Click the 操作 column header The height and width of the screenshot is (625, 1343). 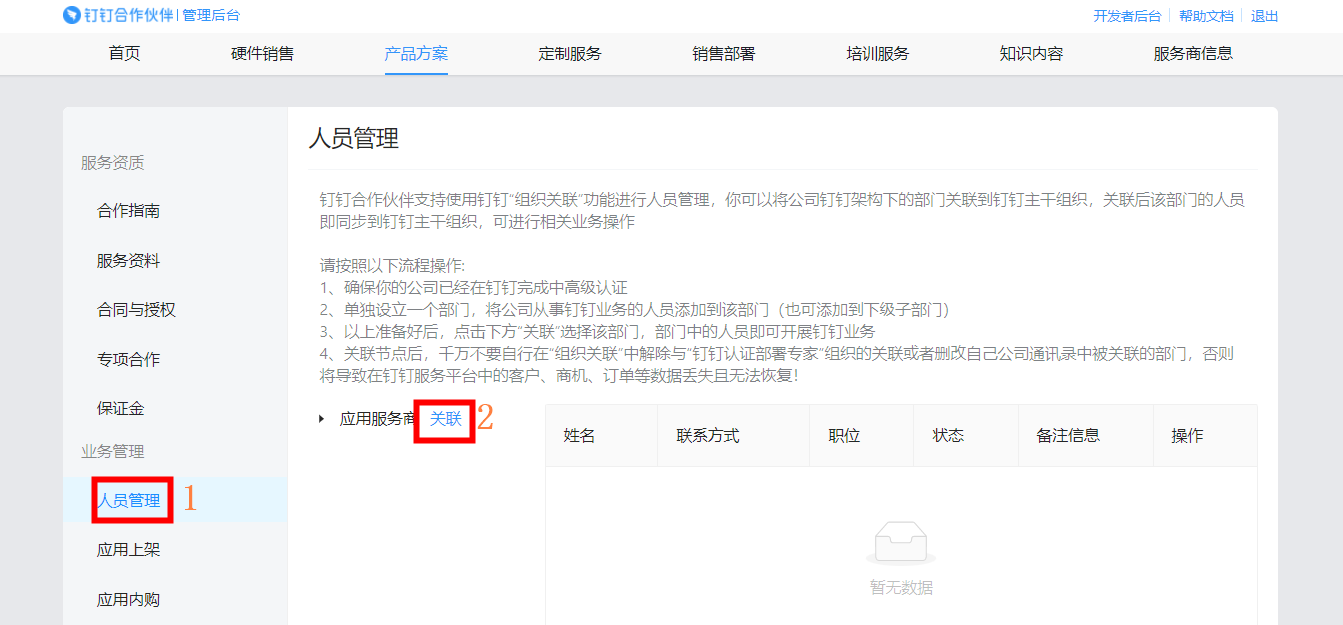1187,435
